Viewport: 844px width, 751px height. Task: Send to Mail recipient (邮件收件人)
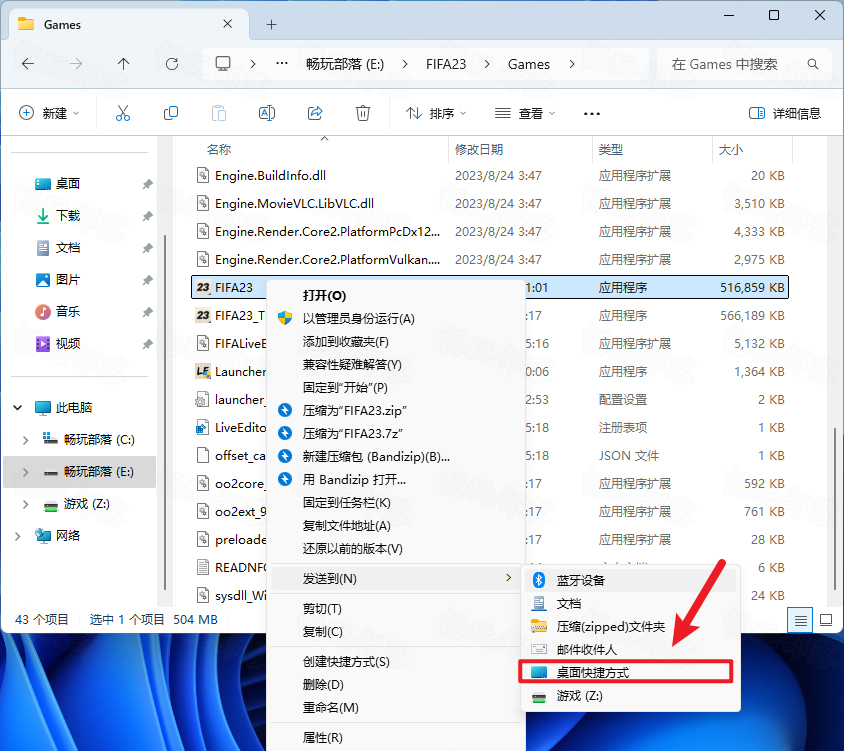[631, 650]
